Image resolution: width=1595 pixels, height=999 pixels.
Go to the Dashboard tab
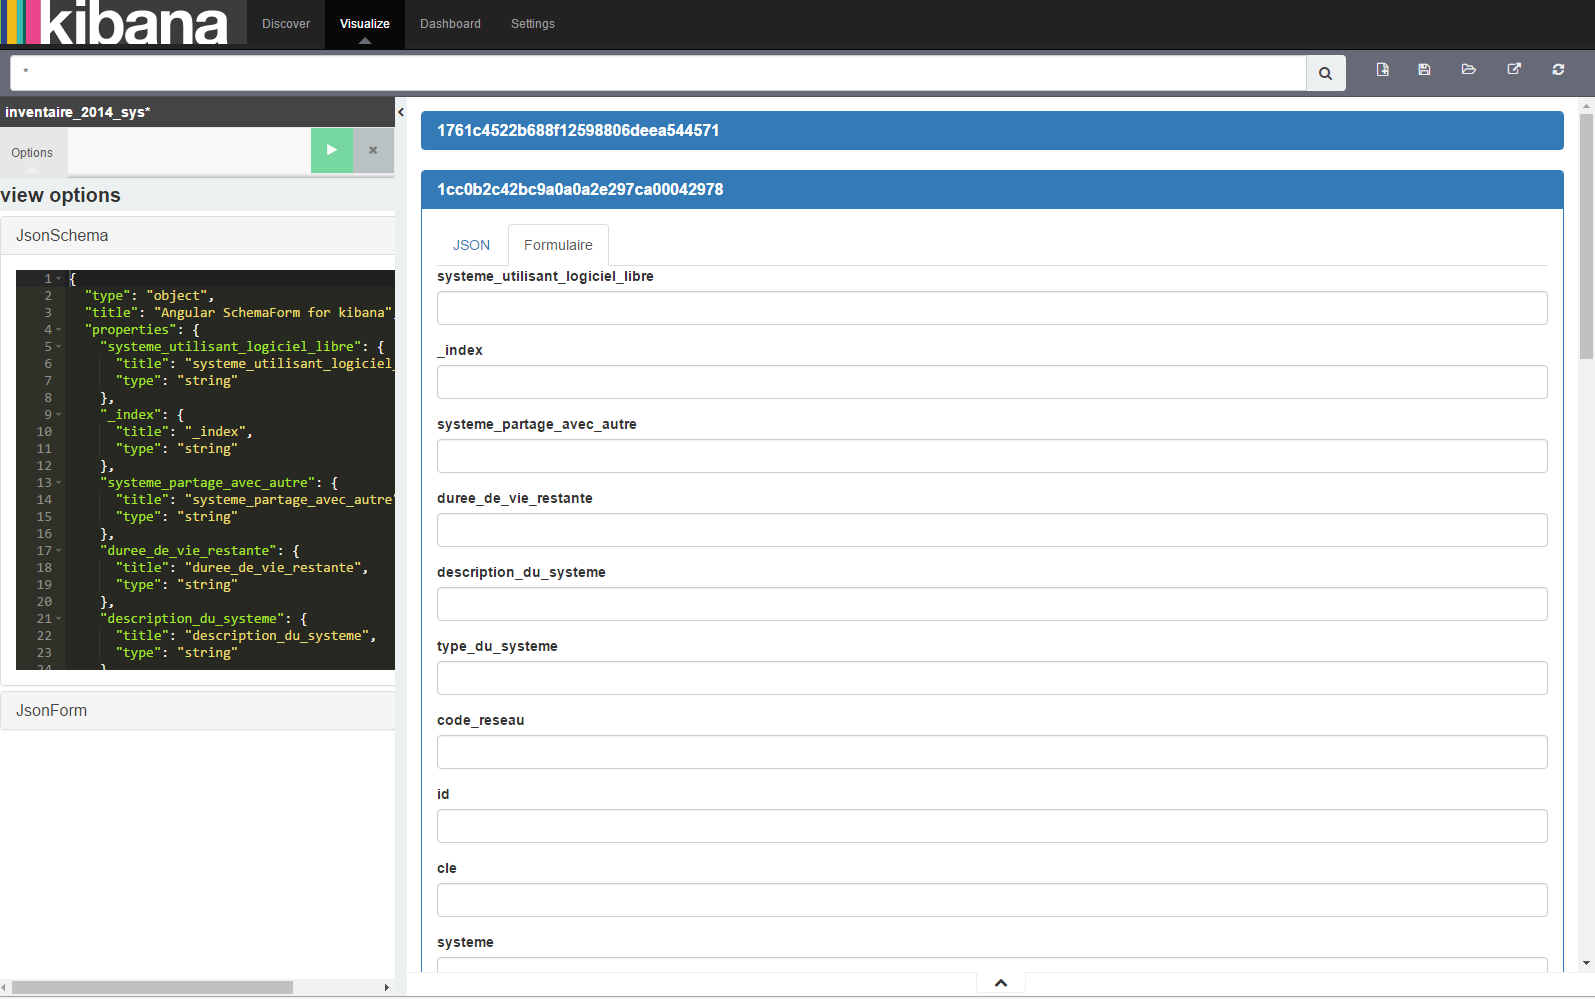pyautogui.click(x=450, y=24)
